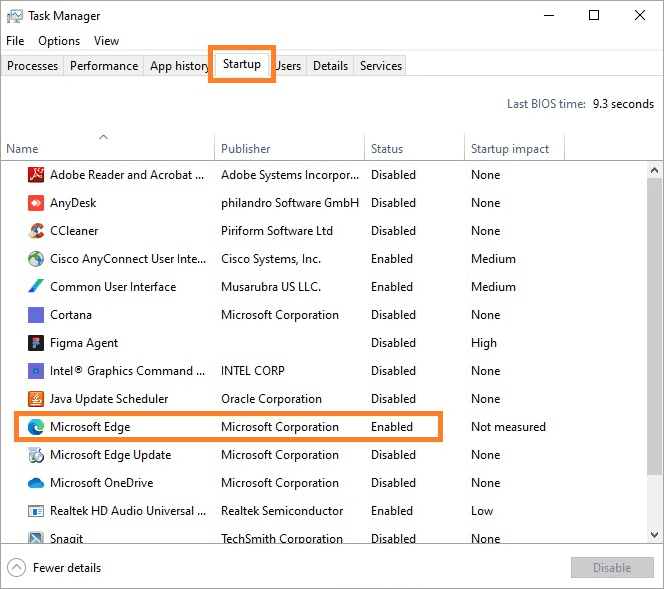This screenshot has width=664, height=589.
Task: Sort by Startup impact column header
Action: tap(510, 149)
